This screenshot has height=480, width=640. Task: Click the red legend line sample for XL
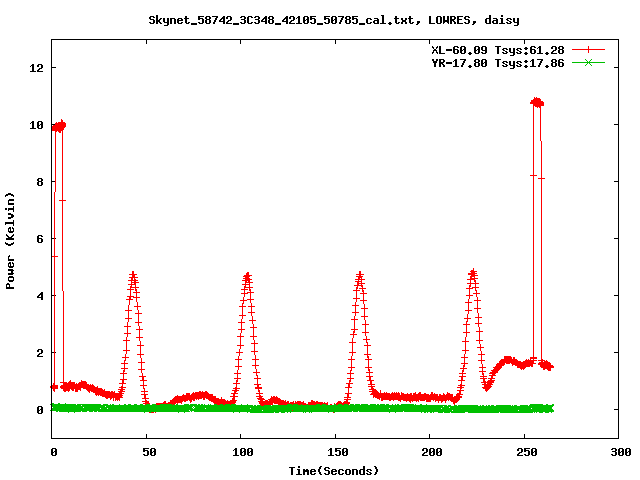[588, 50]
